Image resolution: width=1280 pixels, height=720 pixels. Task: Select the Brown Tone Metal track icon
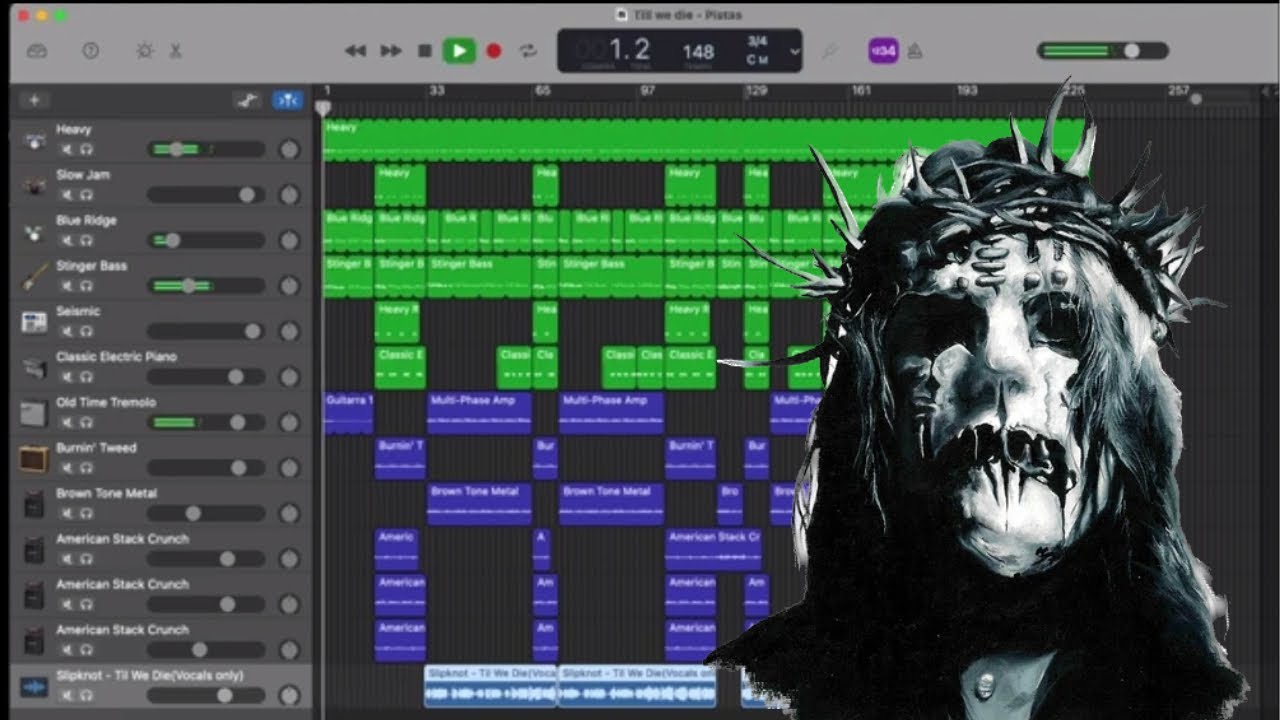pos(35,504)
